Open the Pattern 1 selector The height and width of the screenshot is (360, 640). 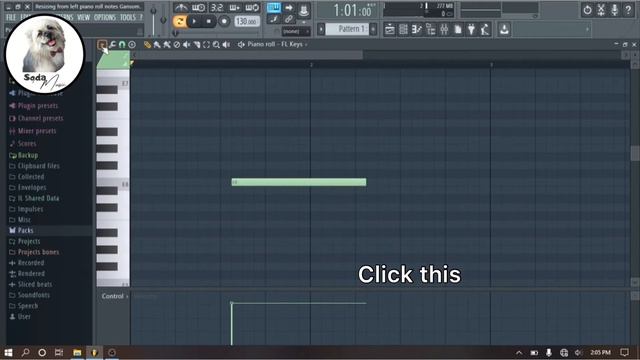click(x=348, y=29)
